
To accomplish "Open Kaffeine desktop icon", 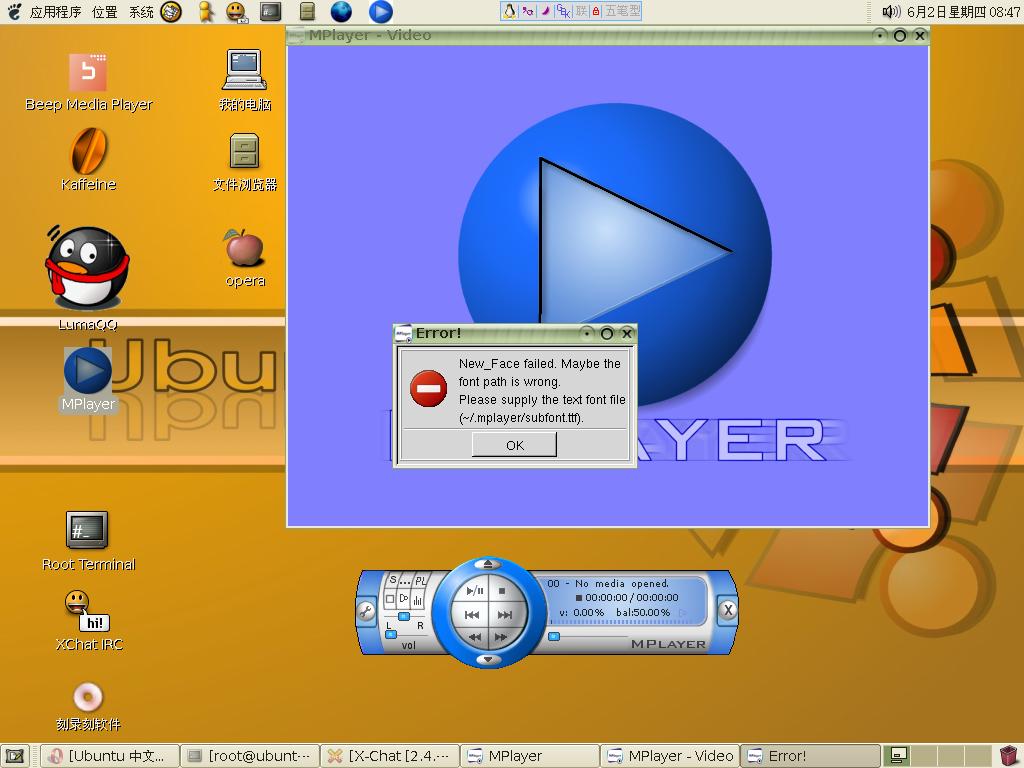I will 89,159.
